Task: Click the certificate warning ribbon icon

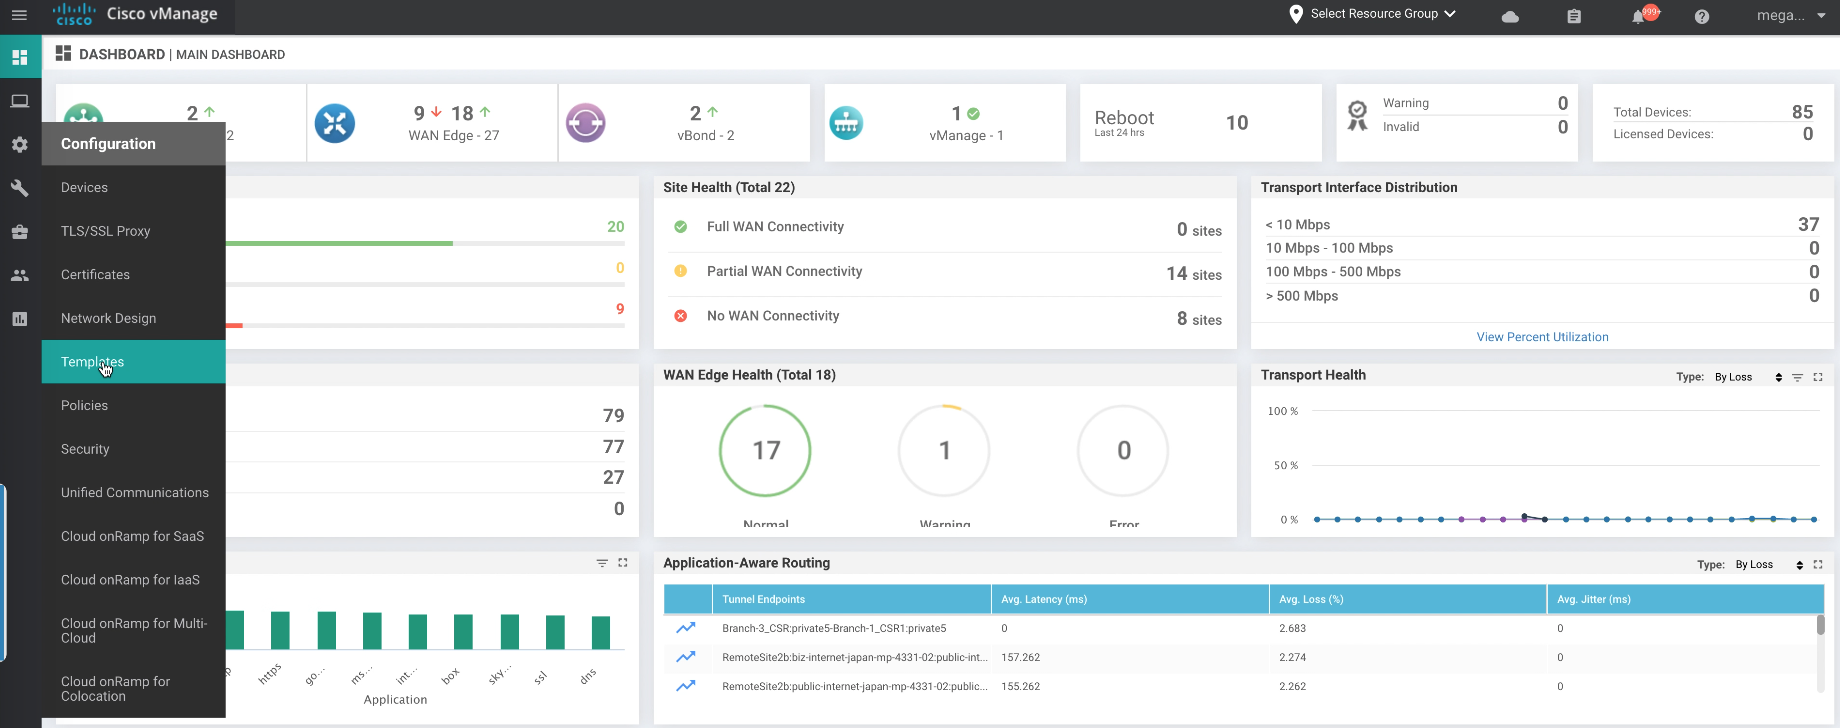Action: [x=1357, y=116]
